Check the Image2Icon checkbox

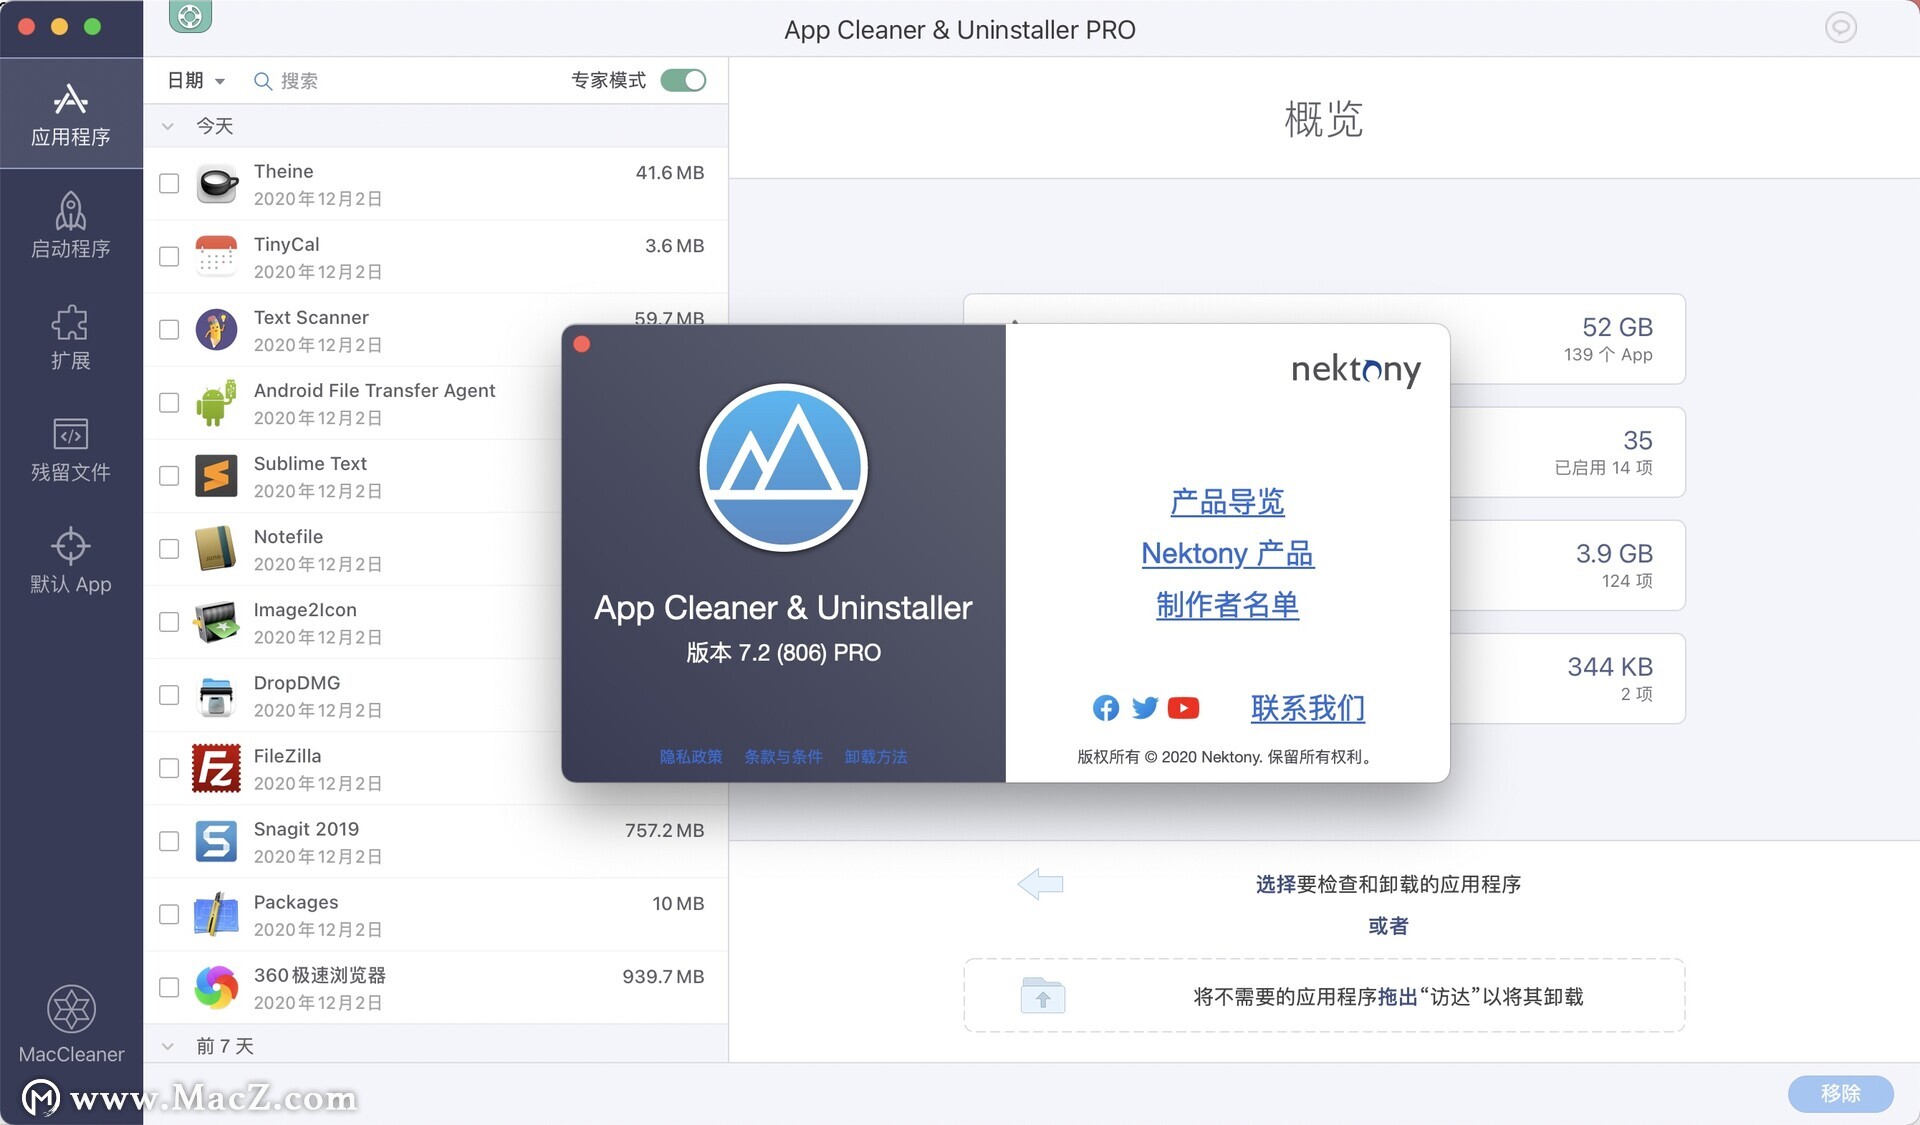pos(169,622)
